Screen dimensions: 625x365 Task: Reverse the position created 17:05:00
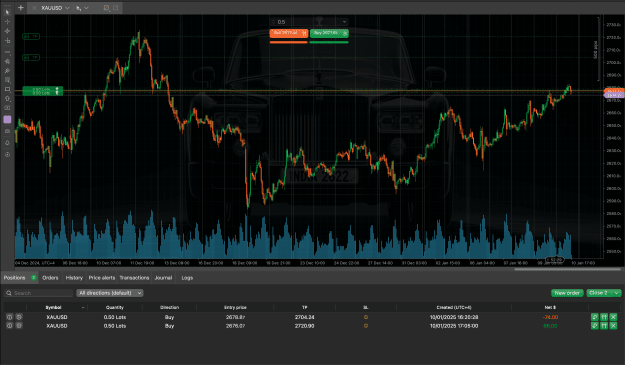(x=595, y=326)
